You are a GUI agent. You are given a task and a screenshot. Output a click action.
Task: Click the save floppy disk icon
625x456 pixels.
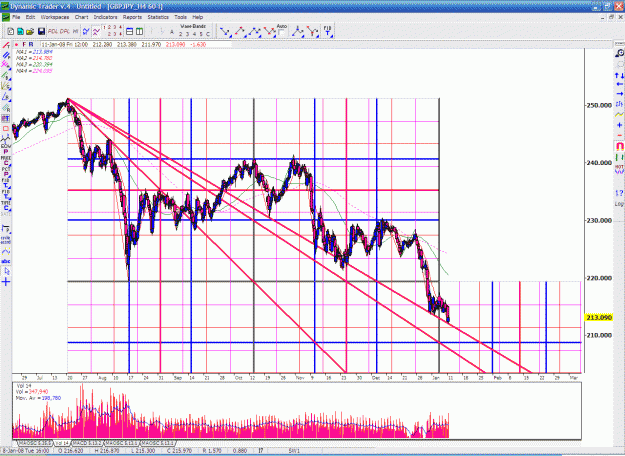pyautogui.click(x=41, y=31)
